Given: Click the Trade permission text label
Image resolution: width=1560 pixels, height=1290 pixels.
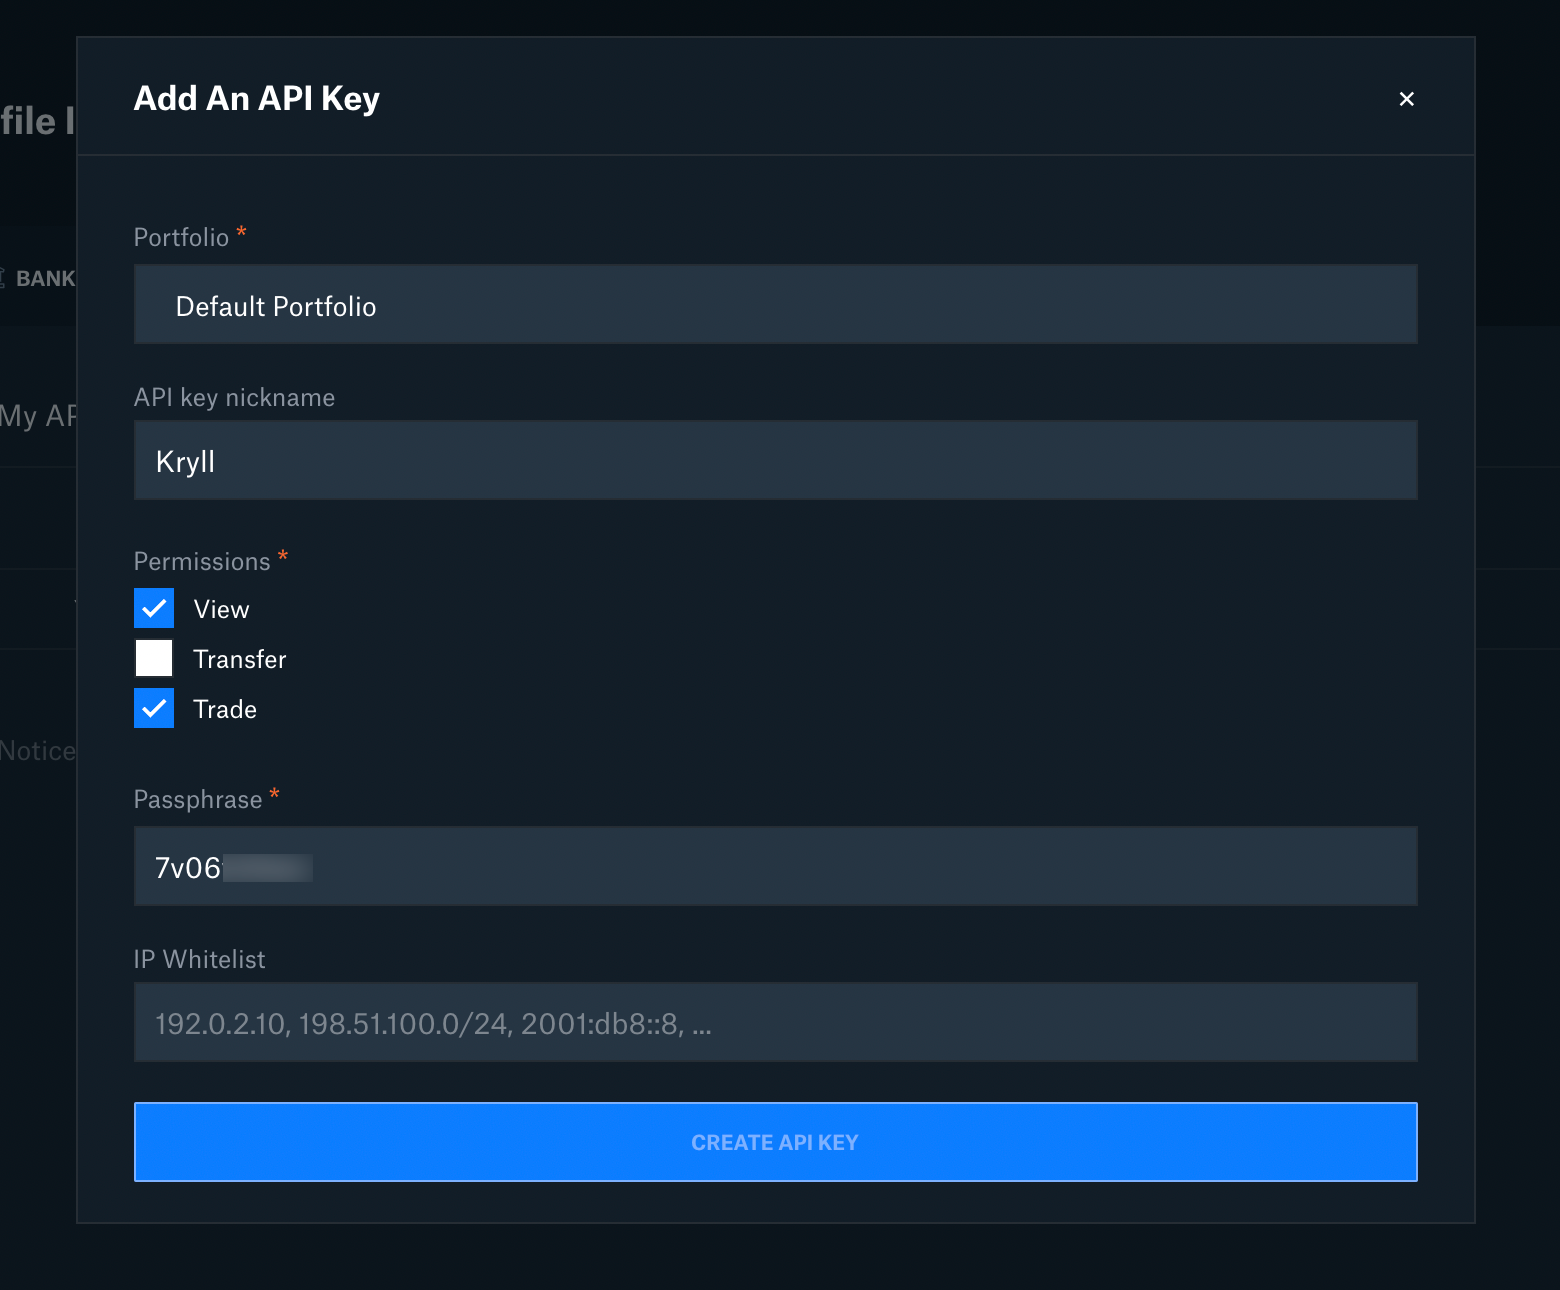Looking at the screenshot, I should (225, 709).
